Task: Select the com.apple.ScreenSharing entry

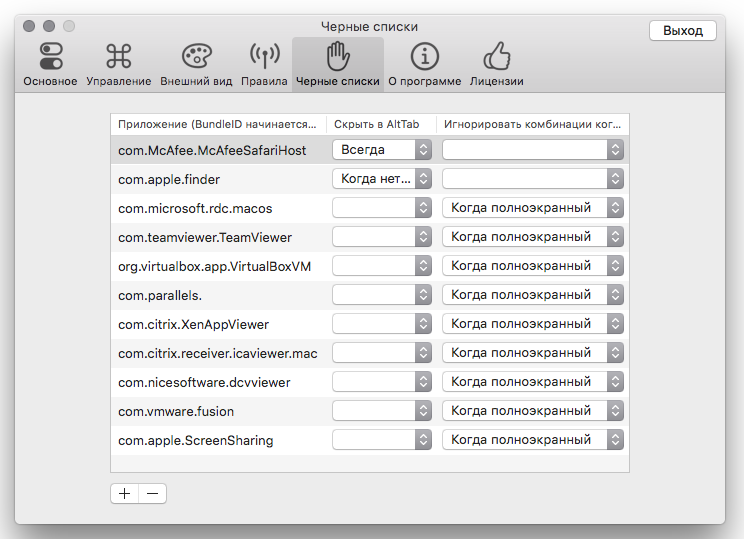Action: click(195, 440)
